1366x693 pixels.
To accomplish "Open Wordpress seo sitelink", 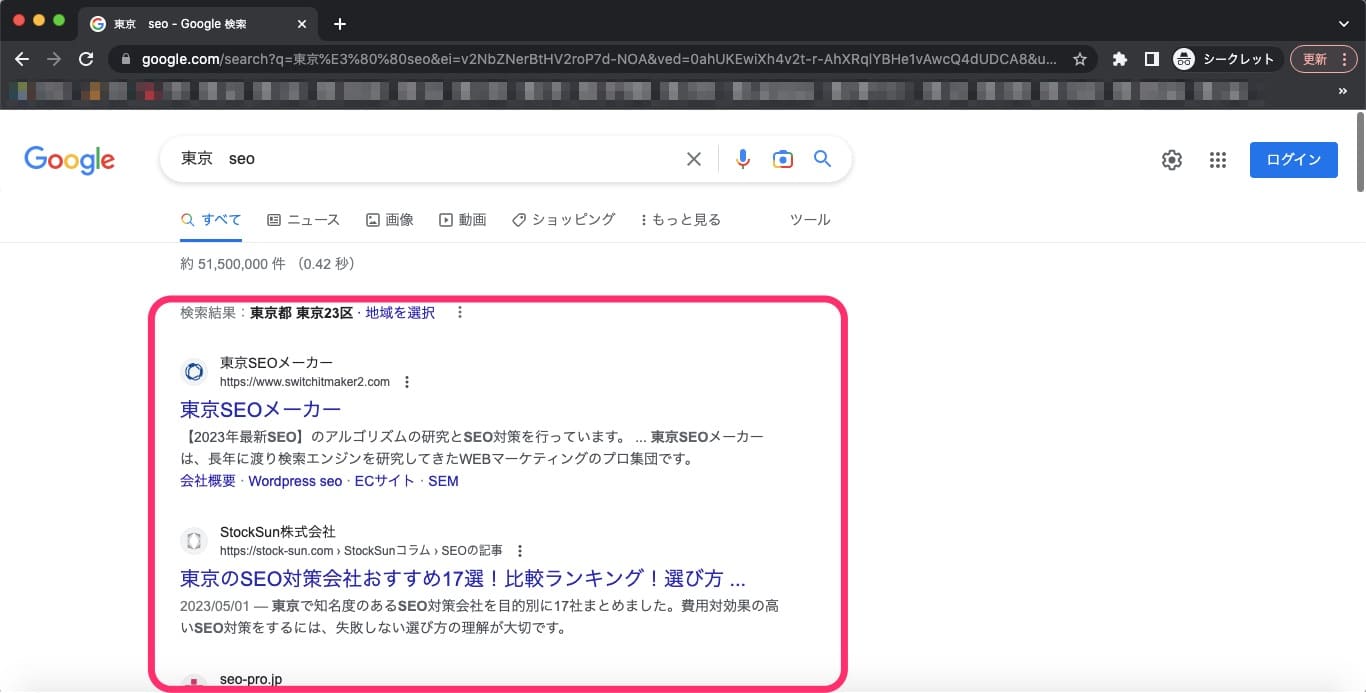I will (295, 481).
